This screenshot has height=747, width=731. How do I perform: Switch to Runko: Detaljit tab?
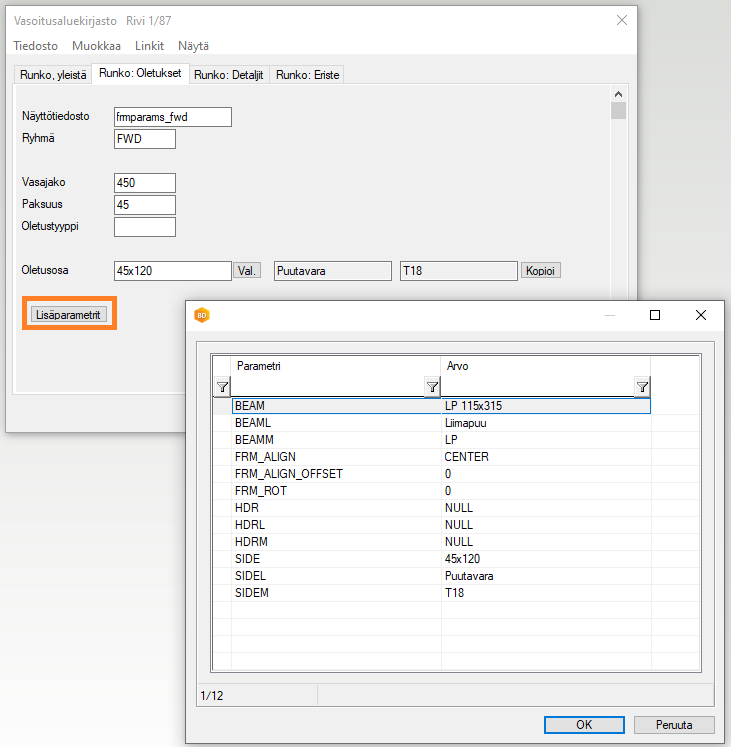(228, 75)
